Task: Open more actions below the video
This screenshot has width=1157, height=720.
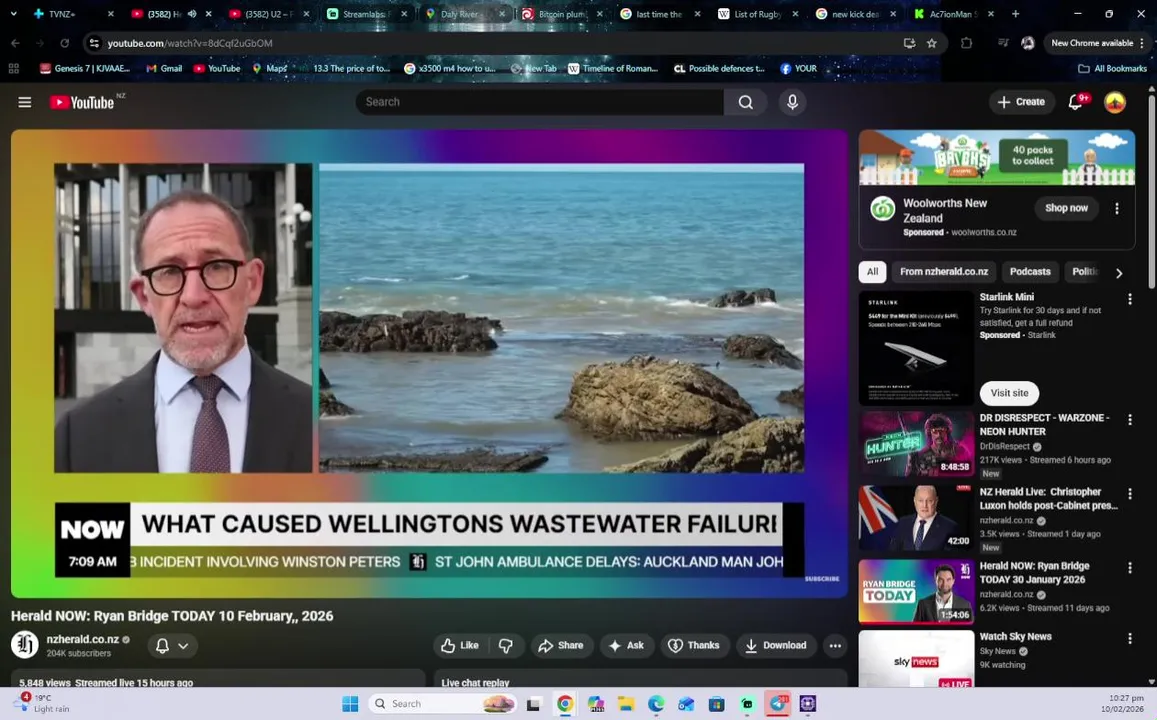Action: [835, 645]
